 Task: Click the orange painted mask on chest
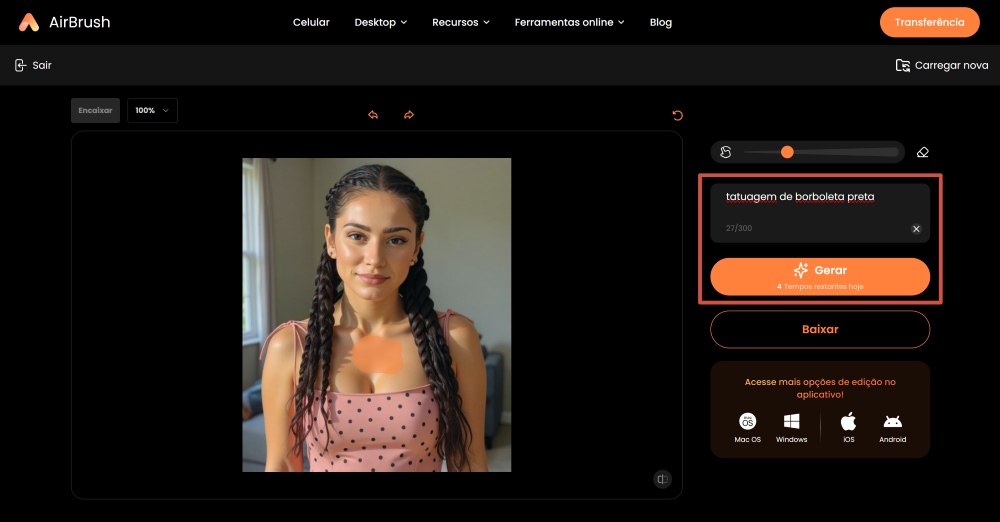point(377,355)
